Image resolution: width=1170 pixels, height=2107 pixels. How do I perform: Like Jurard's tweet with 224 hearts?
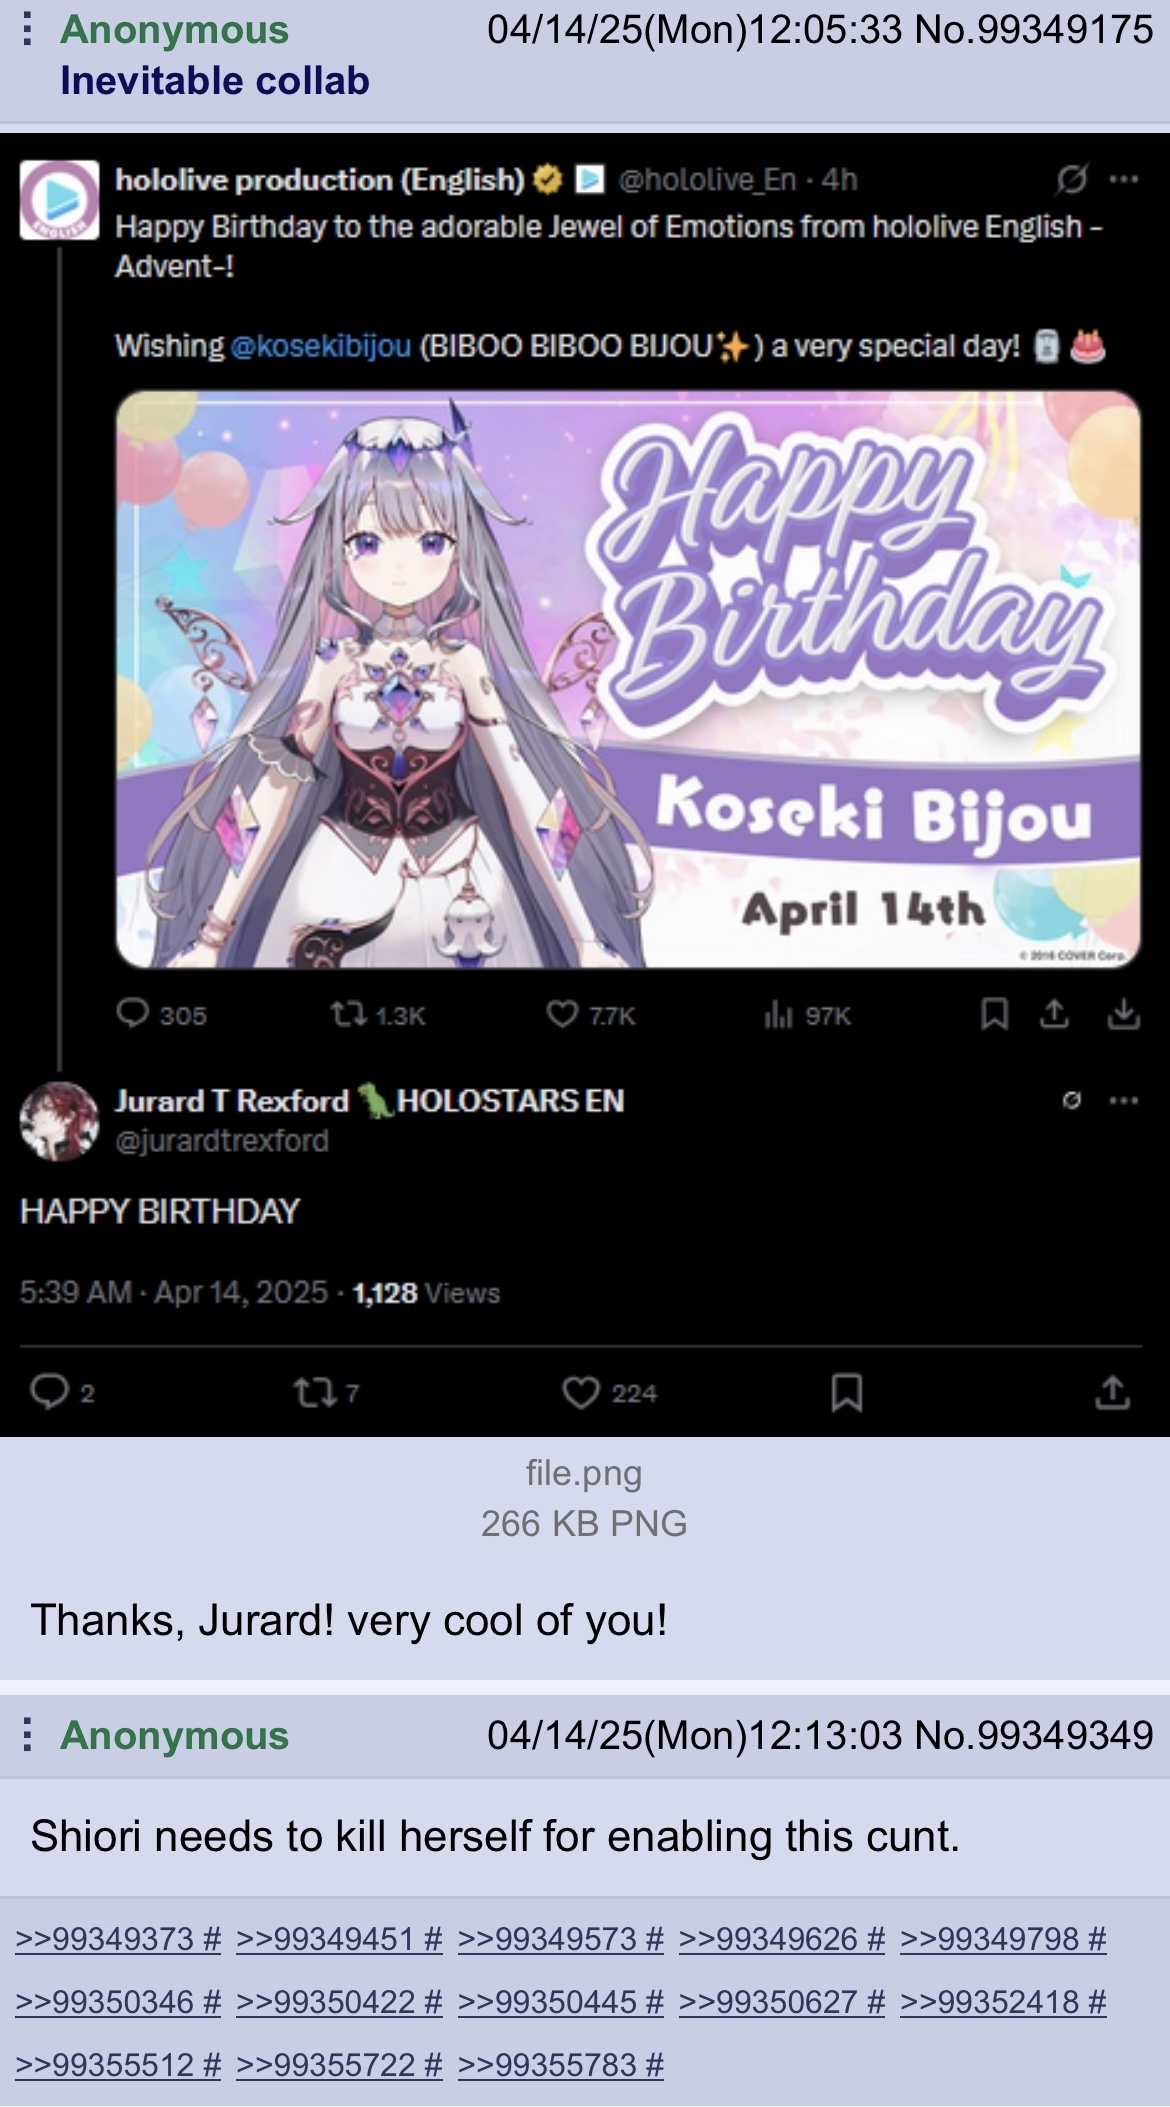580,1393
